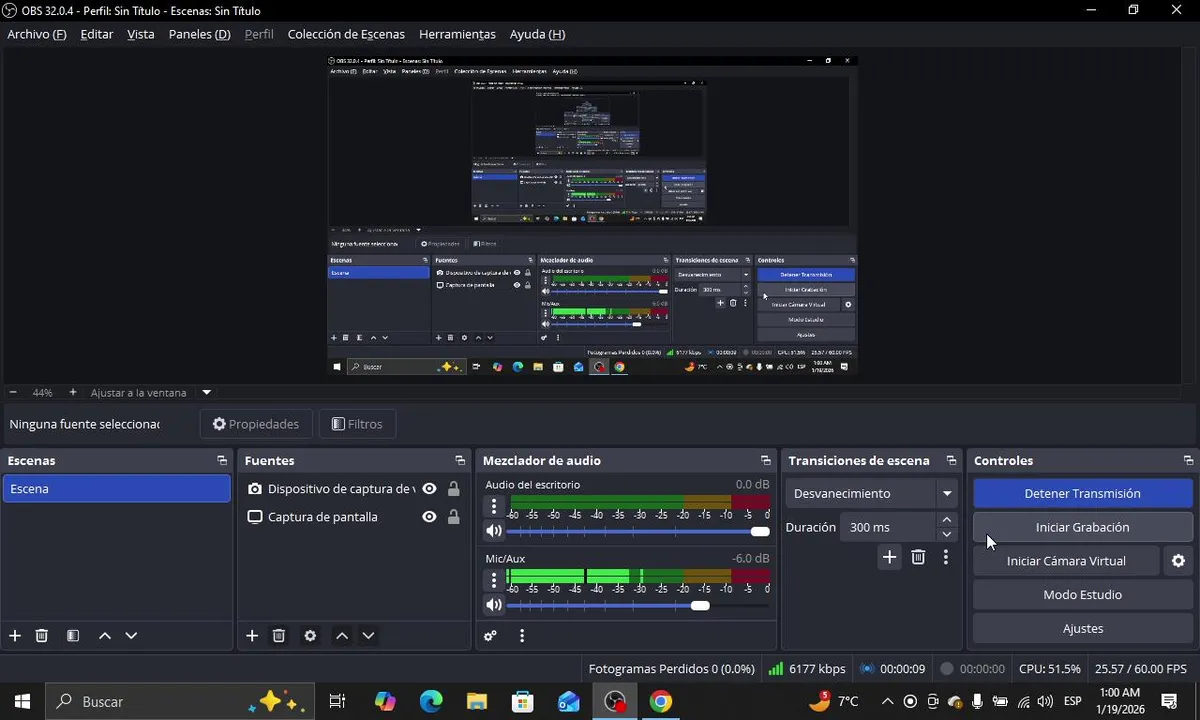Mute Audio del escritorio speaker
Image resolution: width=1200 pixels, height=720 pixels.
(493, 531)
